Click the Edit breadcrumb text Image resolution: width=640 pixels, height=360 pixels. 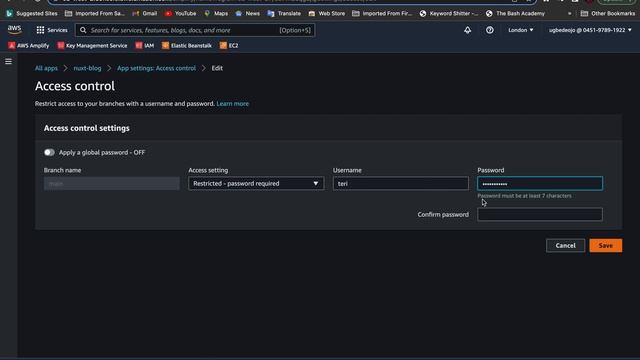point(217,68)
